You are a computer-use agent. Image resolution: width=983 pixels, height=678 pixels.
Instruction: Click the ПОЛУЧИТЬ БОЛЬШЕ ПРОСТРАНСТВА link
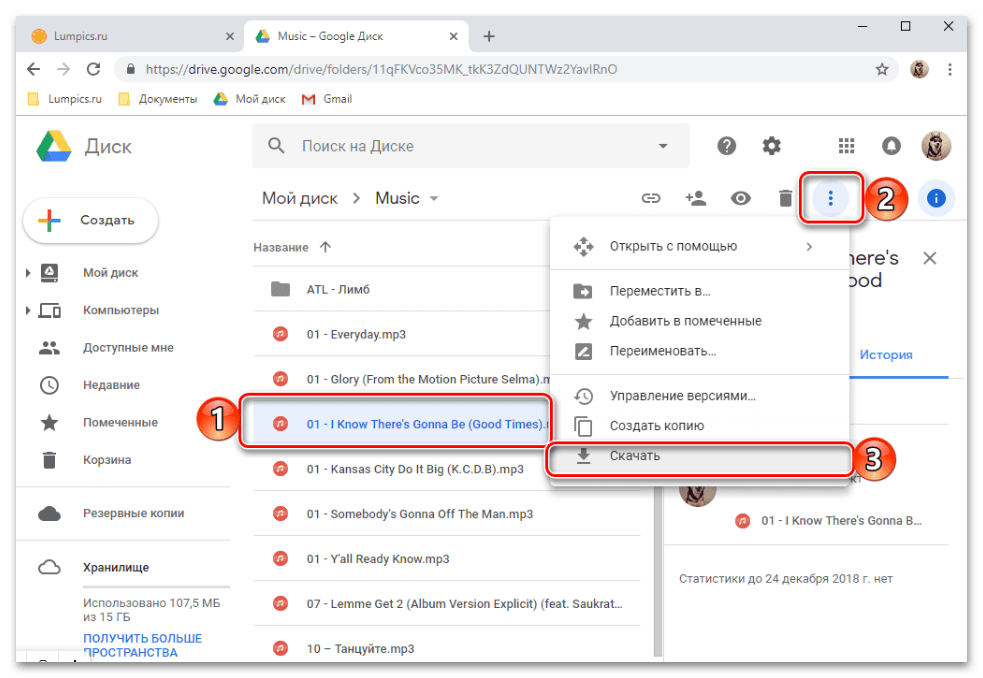point(142,645)
